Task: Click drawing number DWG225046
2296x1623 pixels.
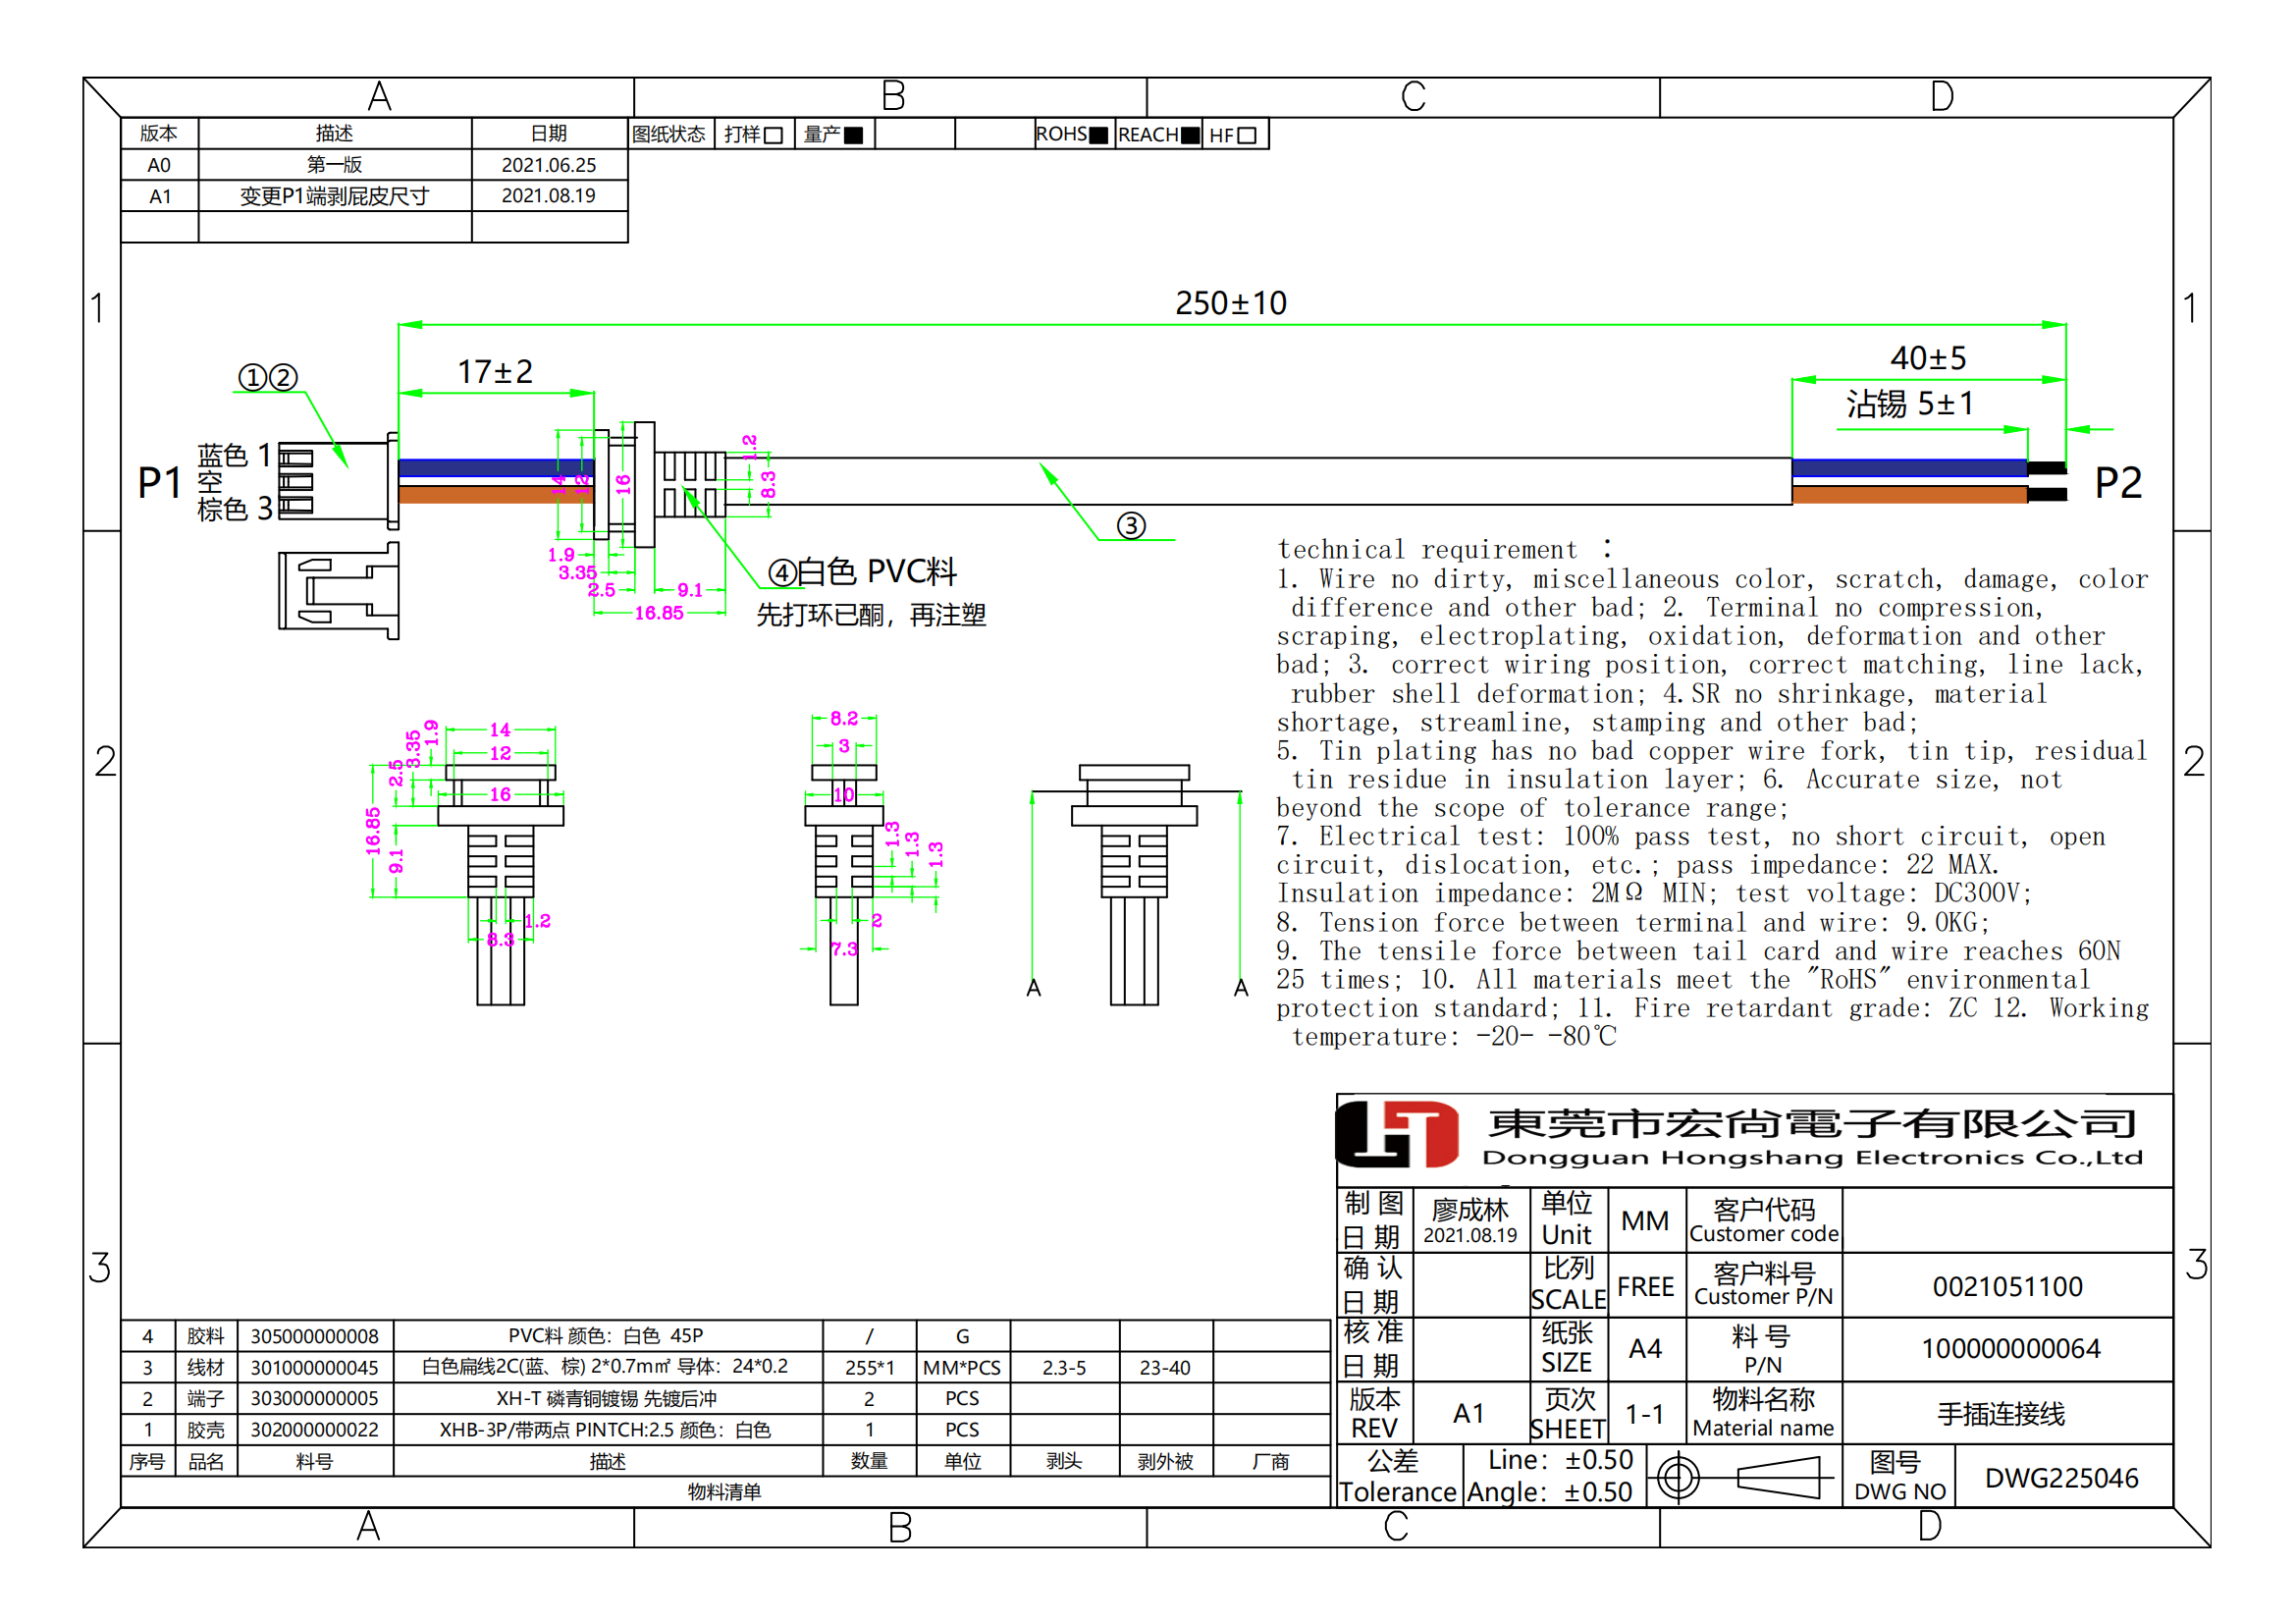Action: [2061, 1478]
